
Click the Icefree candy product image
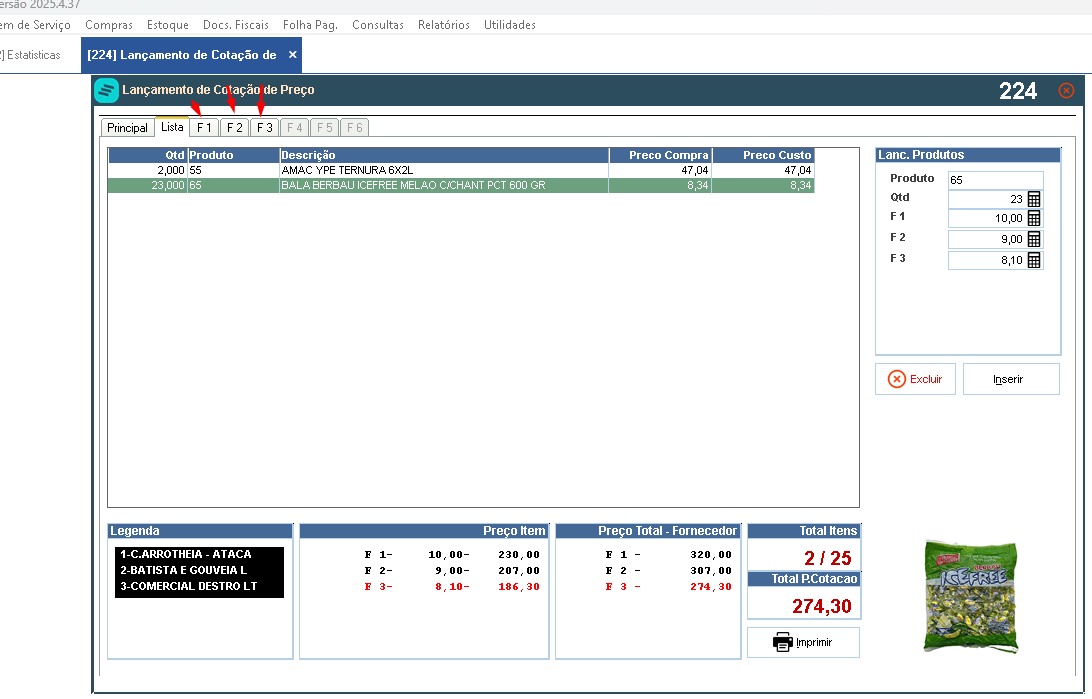[971, 596]
